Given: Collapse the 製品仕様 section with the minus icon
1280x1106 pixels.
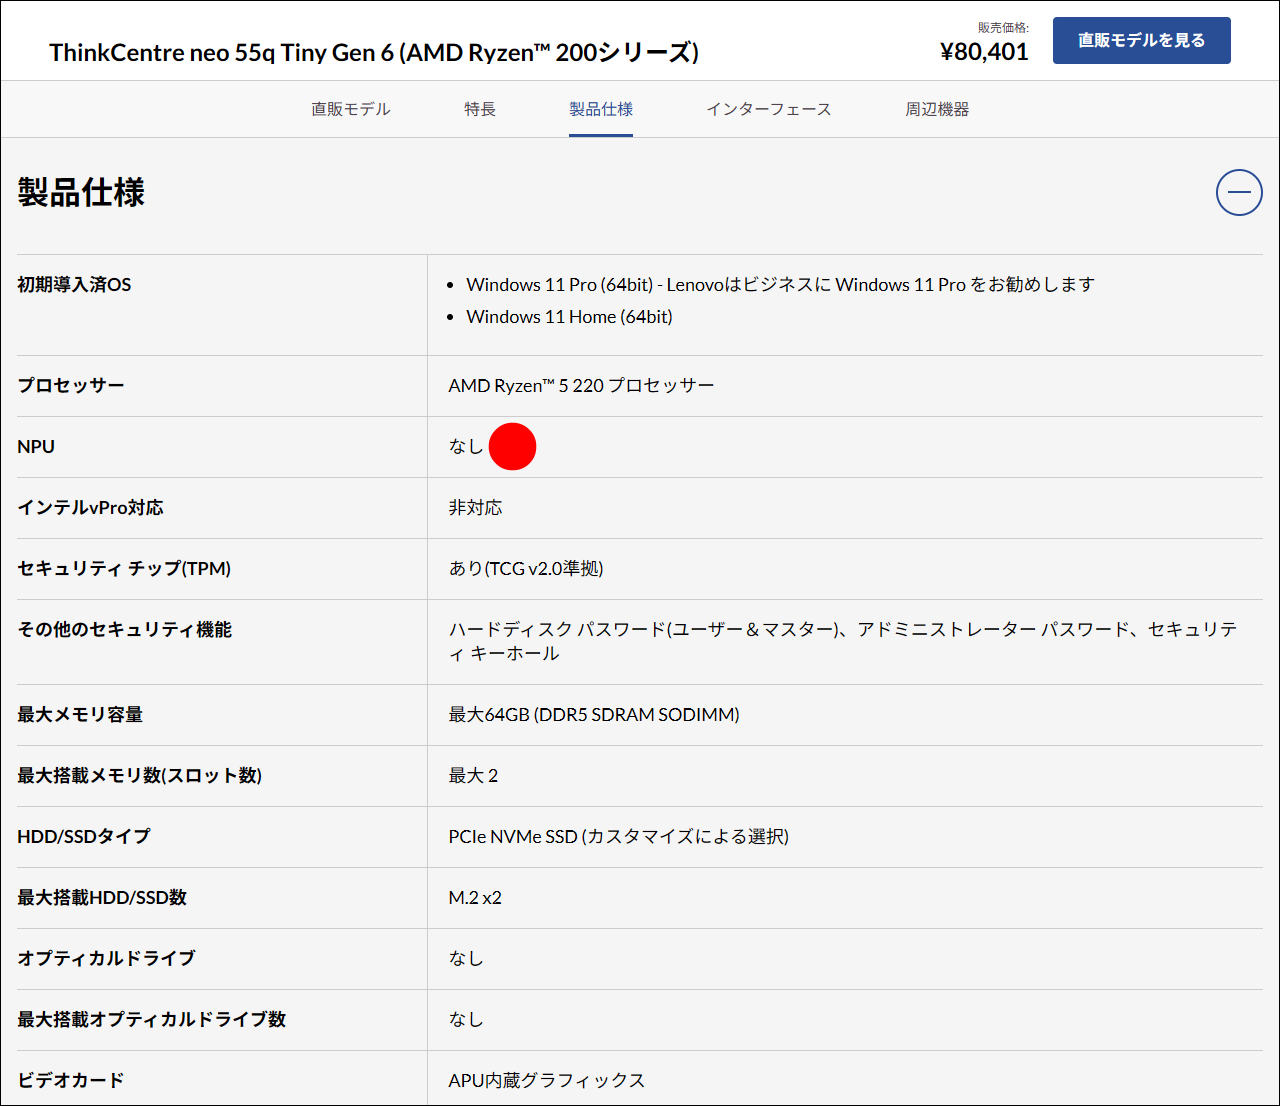Looking at the screenshot, I should pyautogui.click(x=1239, y=192).
